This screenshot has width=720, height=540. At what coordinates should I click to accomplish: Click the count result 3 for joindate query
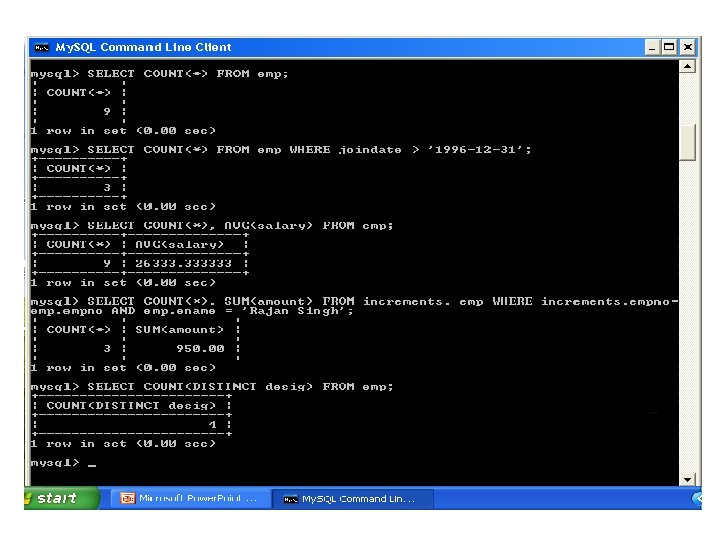(x=107, y=187)
